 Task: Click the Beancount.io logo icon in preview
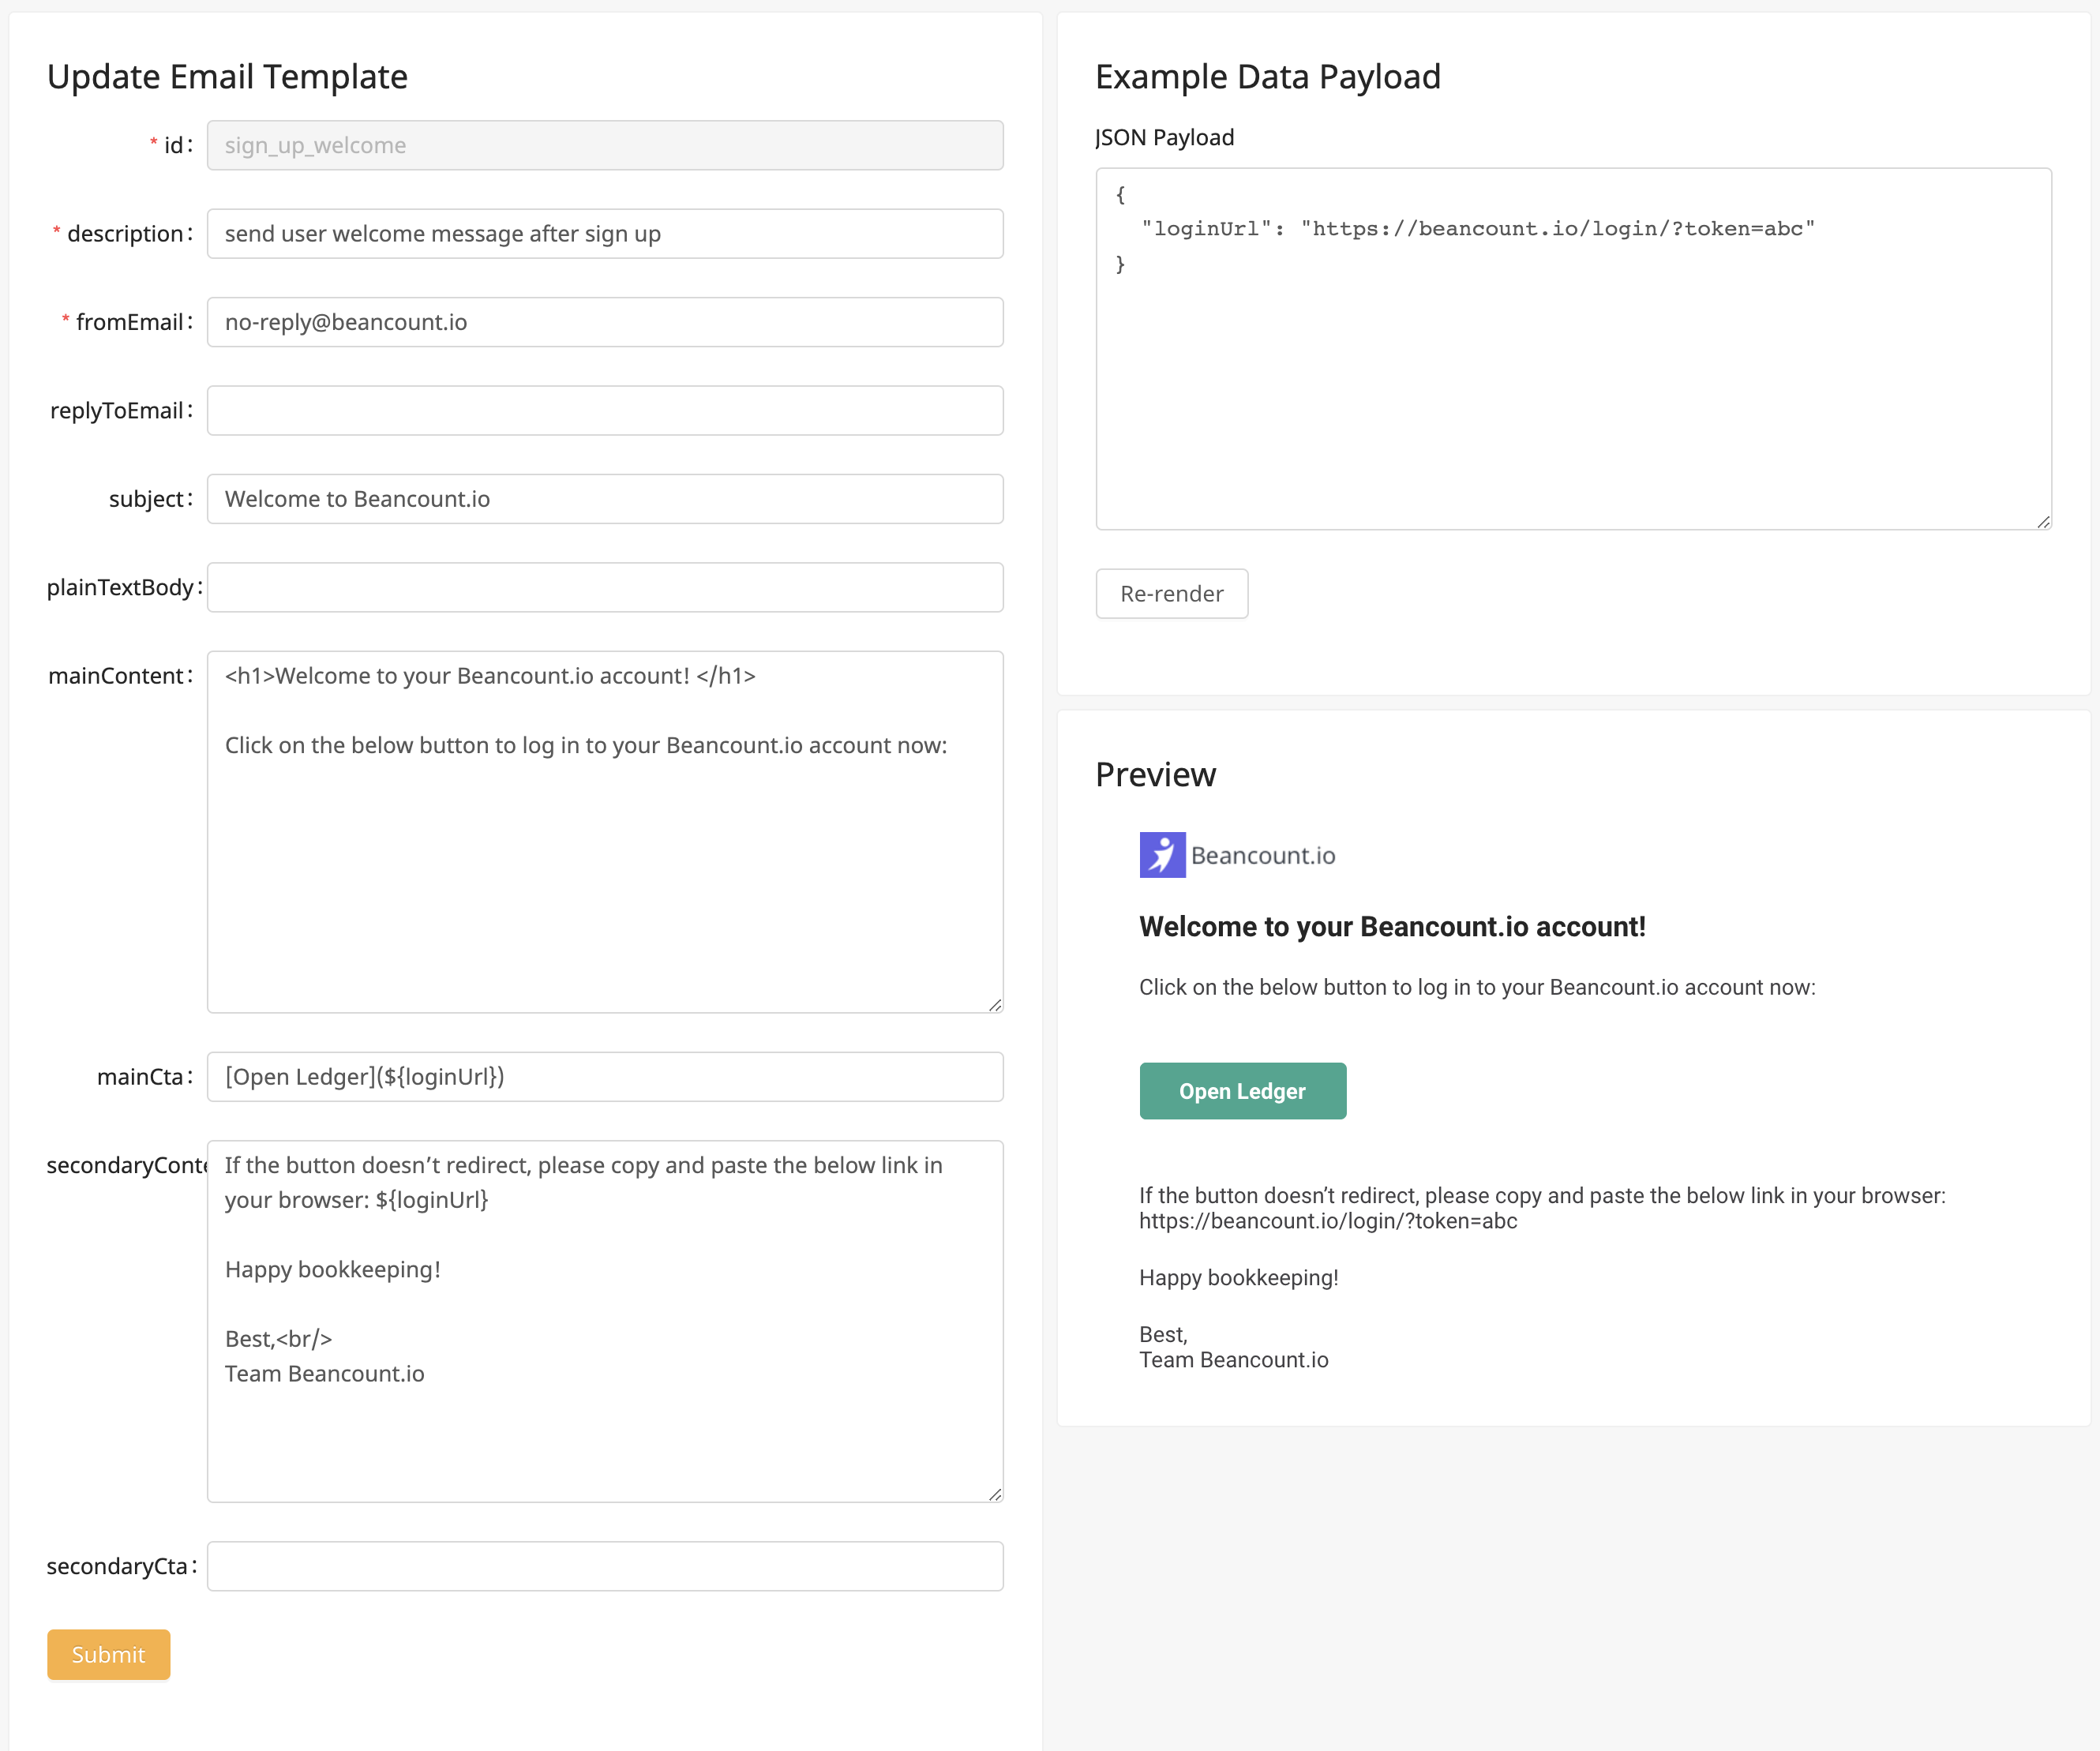1162,855
